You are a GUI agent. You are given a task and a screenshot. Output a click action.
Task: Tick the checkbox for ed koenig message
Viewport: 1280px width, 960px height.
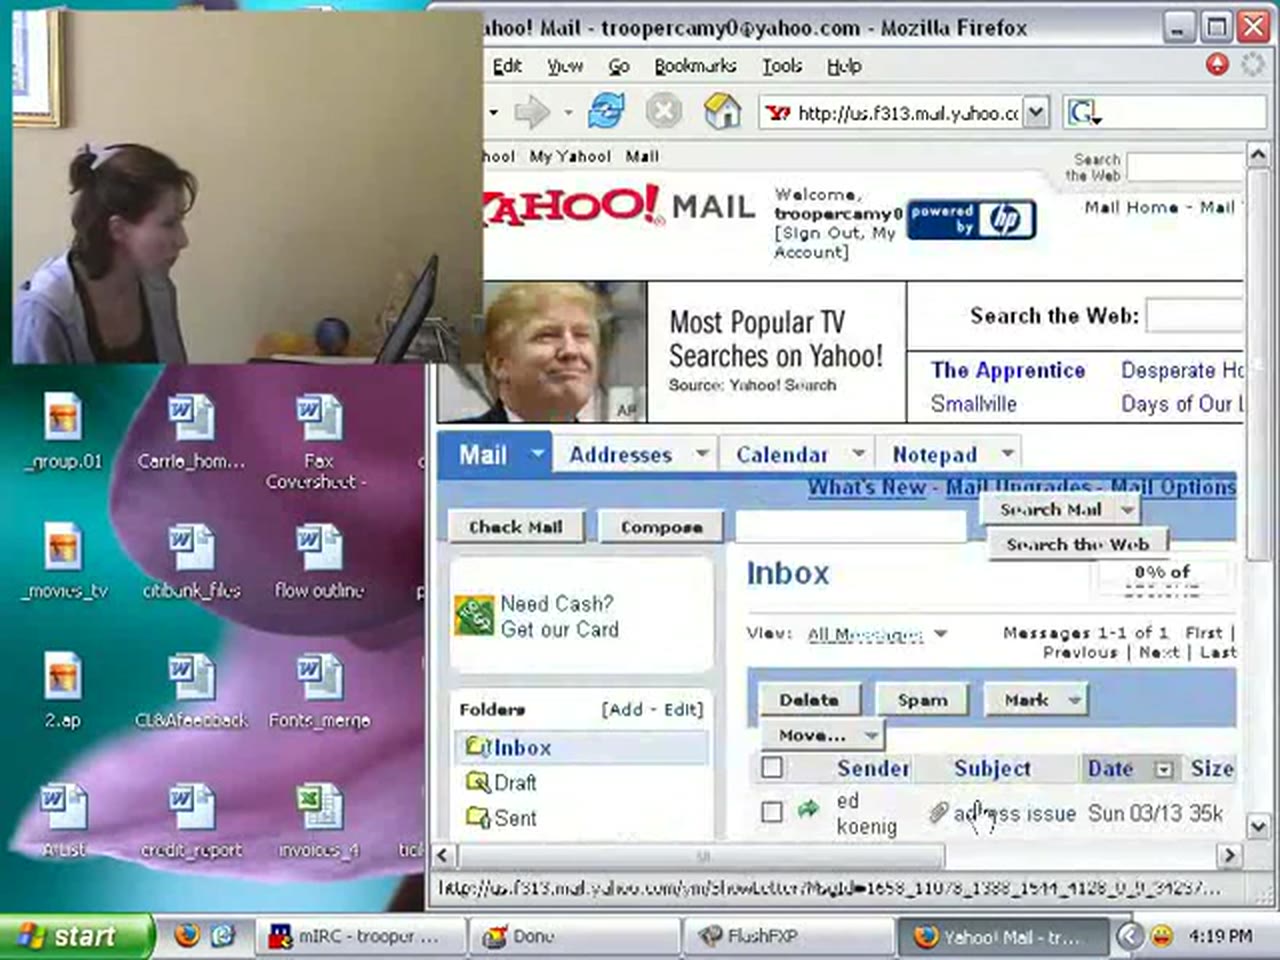pos(772,812)
